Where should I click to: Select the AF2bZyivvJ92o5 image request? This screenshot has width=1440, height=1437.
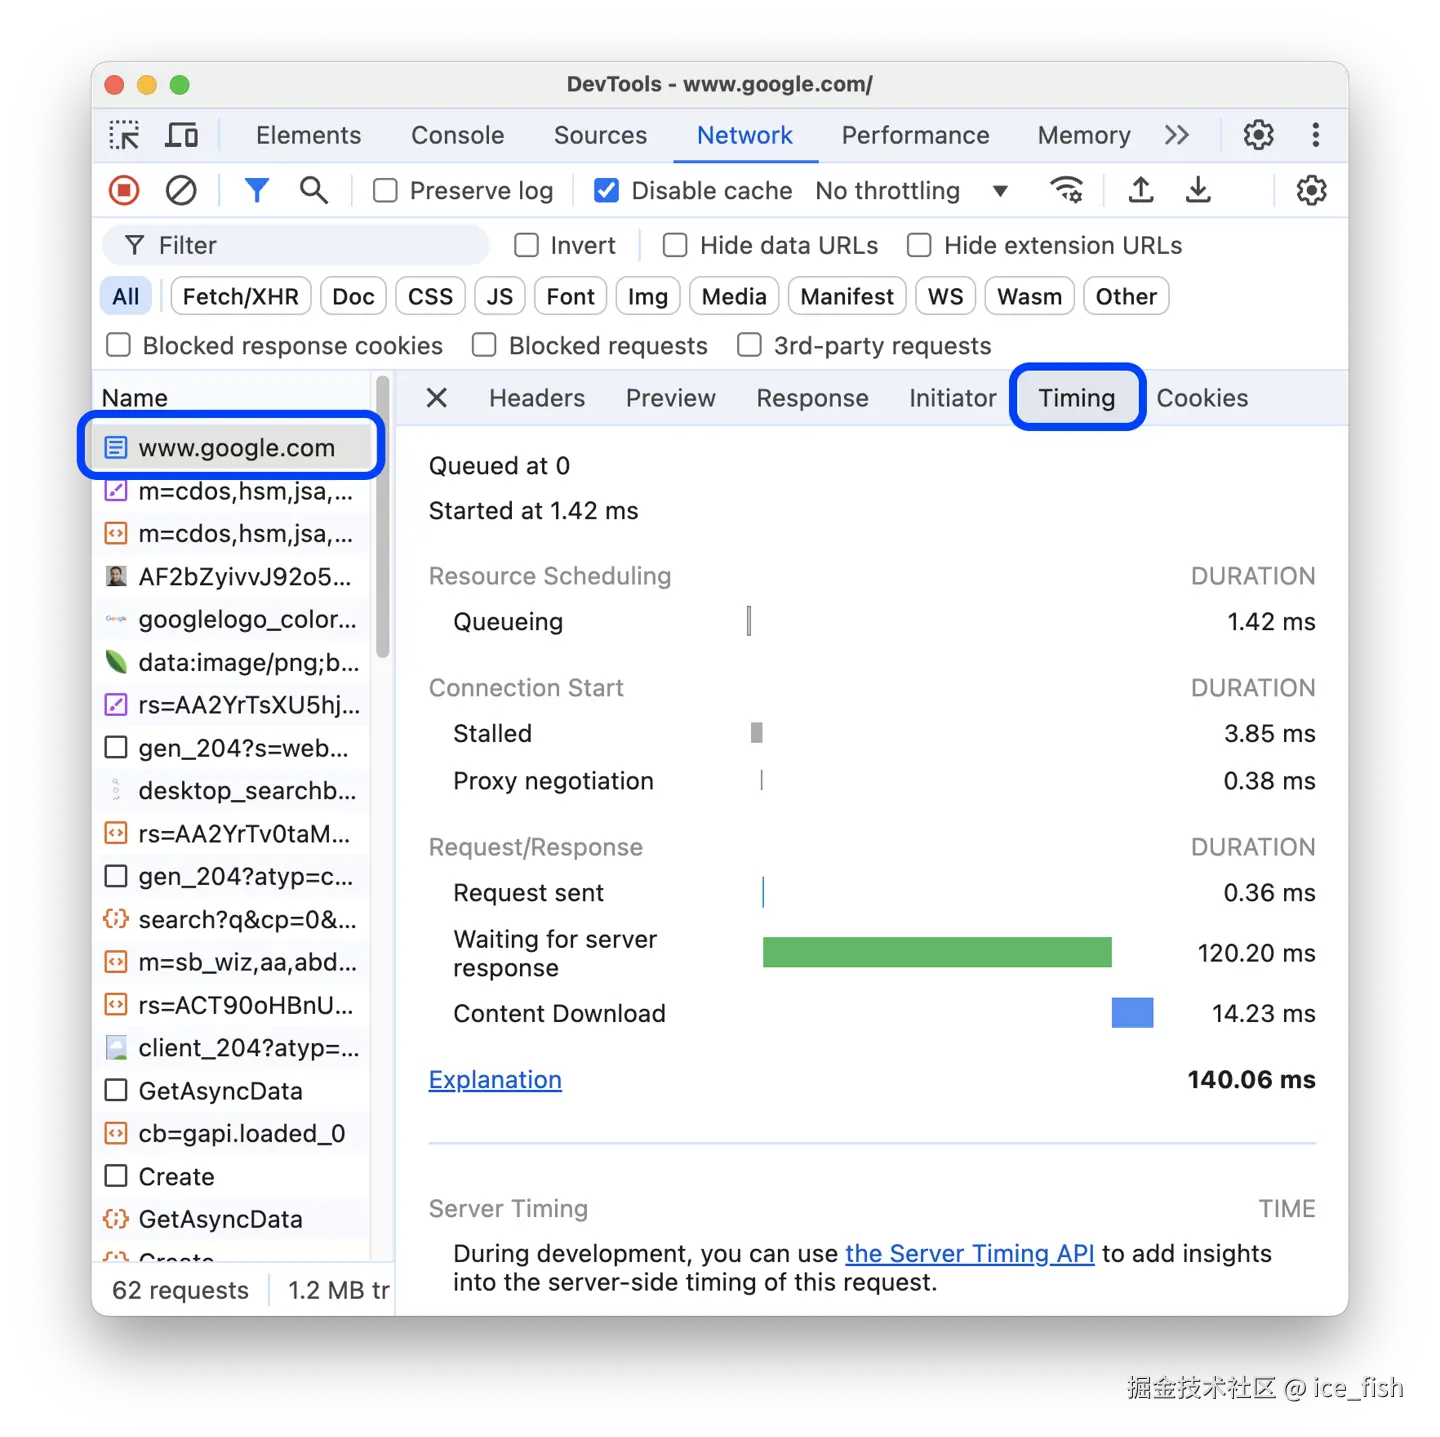pos(231,577)
